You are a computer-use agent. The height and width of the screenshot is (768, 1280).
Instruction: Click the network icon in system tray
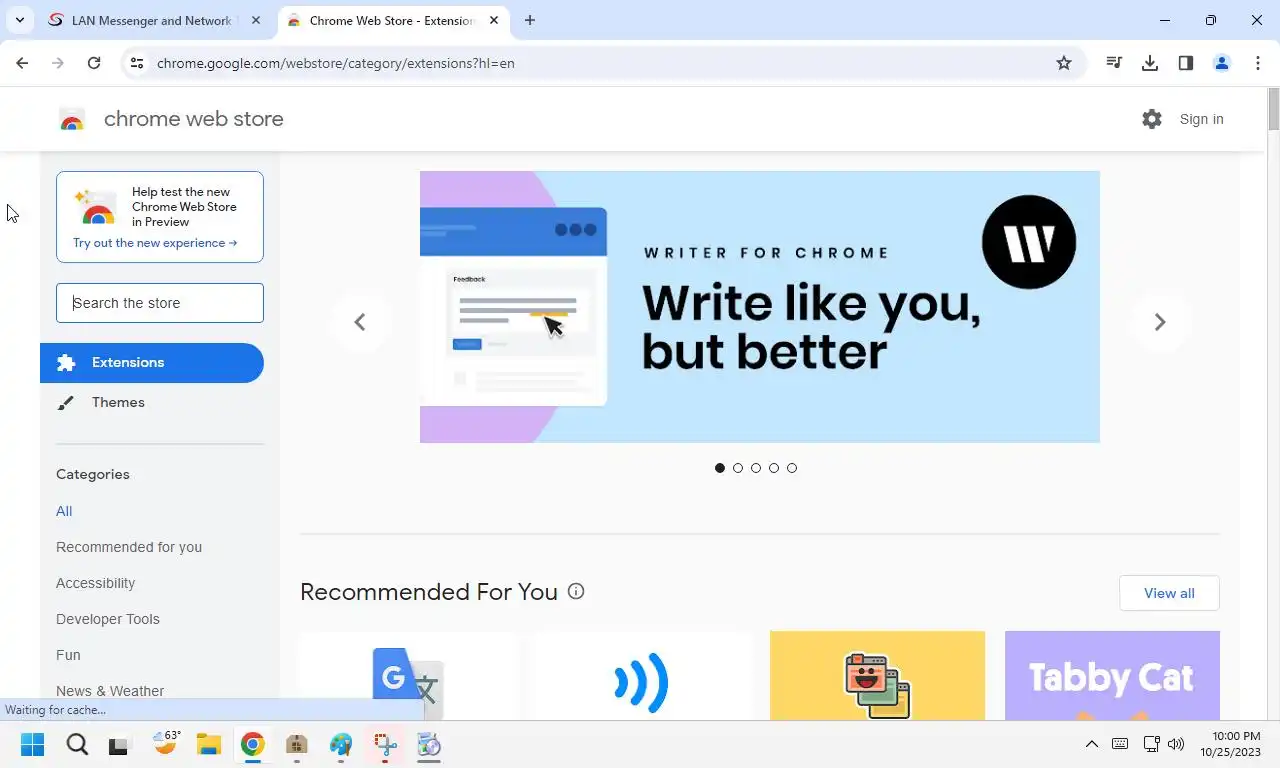[x=1151, y=744]
